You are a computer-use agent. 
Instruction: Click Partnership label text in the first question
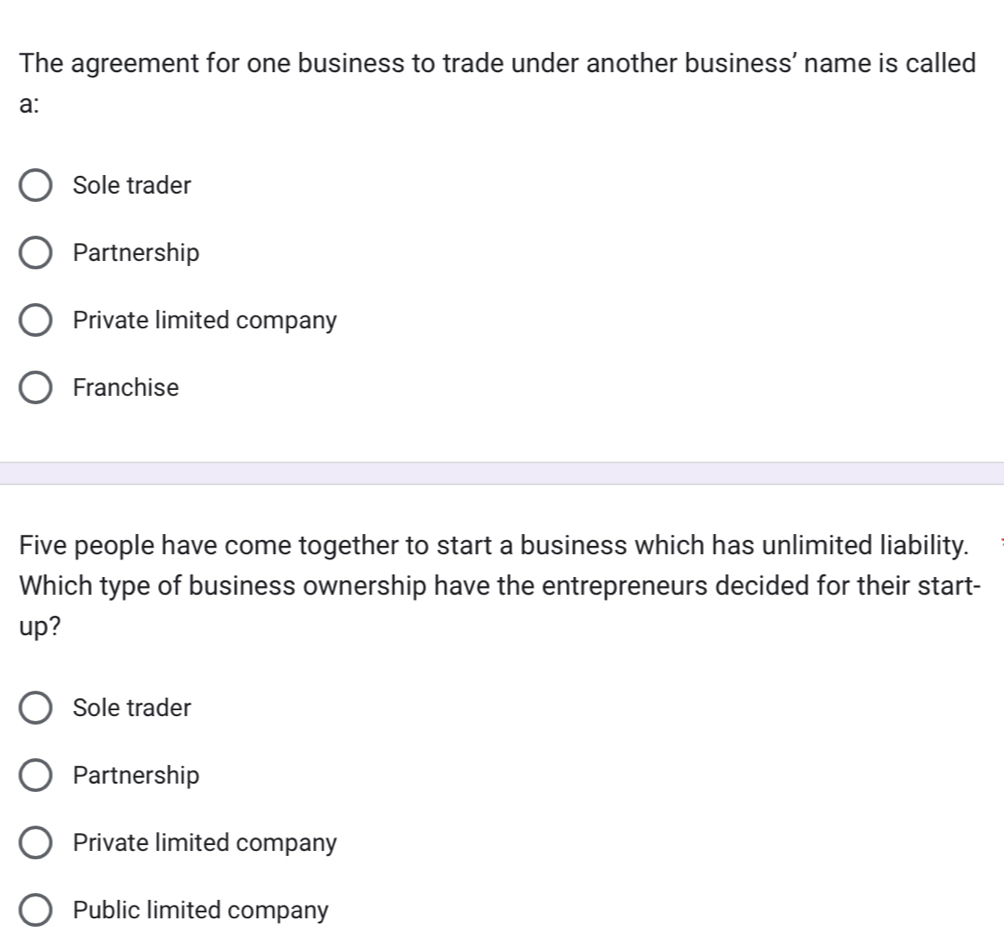click(136, 254)
